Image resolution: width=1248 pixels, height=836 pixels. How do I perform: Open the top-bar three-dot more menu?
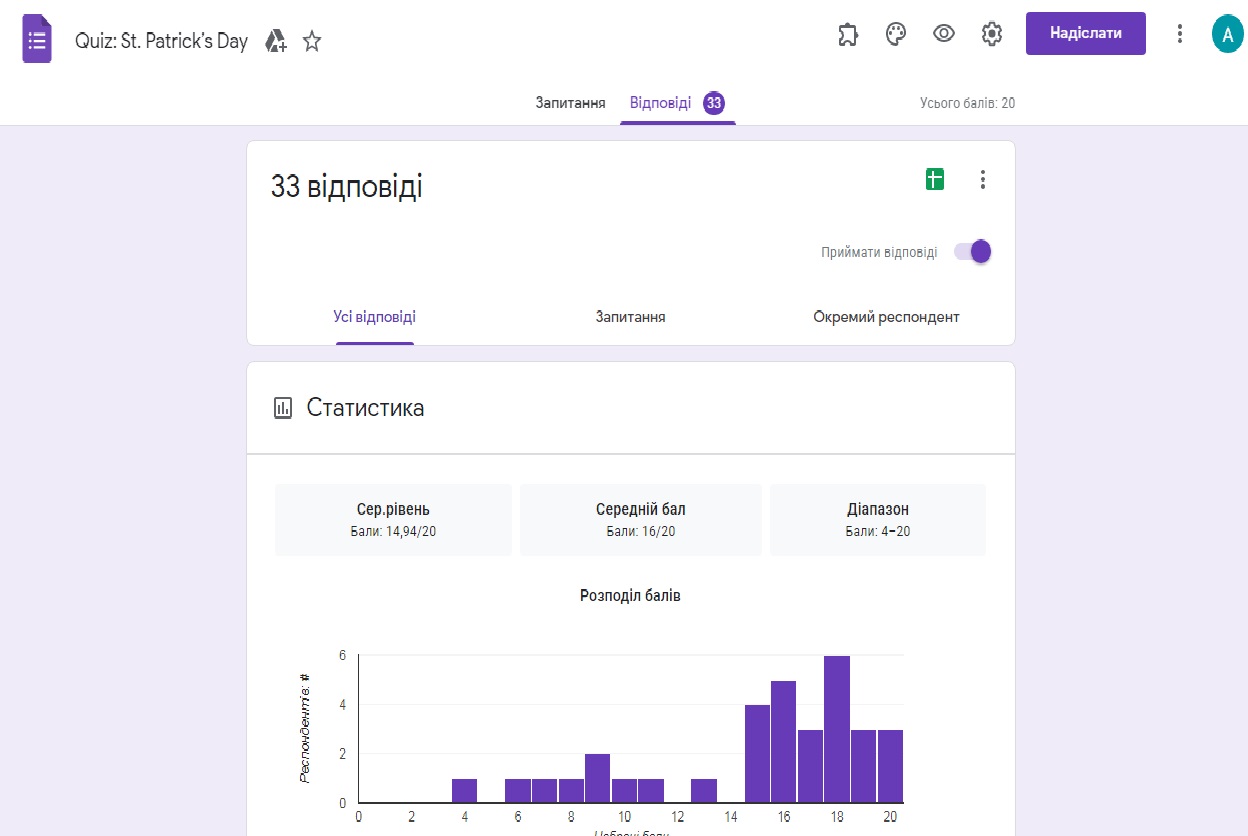point(1180,34)
